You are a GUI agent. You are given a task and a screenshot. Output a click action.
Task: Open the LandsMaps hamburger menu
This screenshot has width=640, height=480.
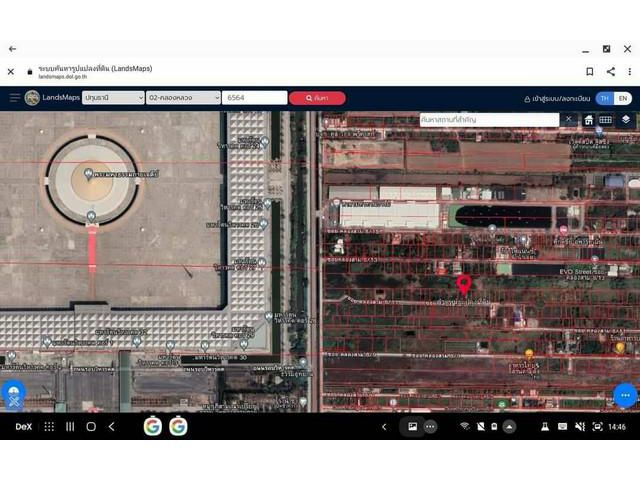click(14, 98)
